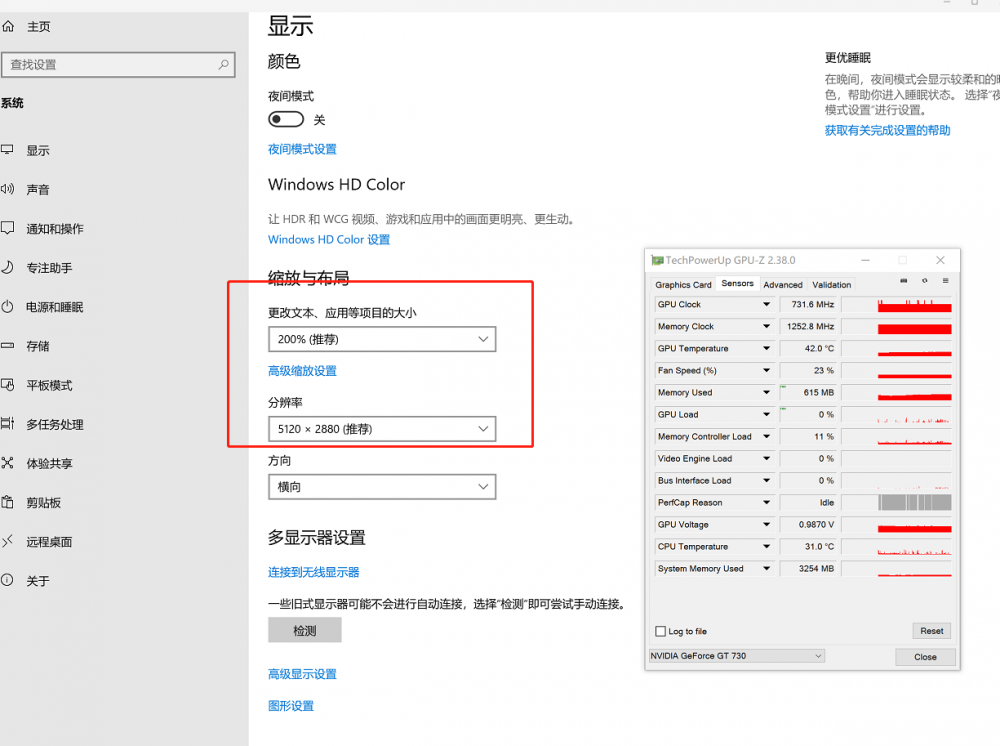
Task: Enable Log to file checkbox in GPU-Z
Action: [x=661, y=631]
